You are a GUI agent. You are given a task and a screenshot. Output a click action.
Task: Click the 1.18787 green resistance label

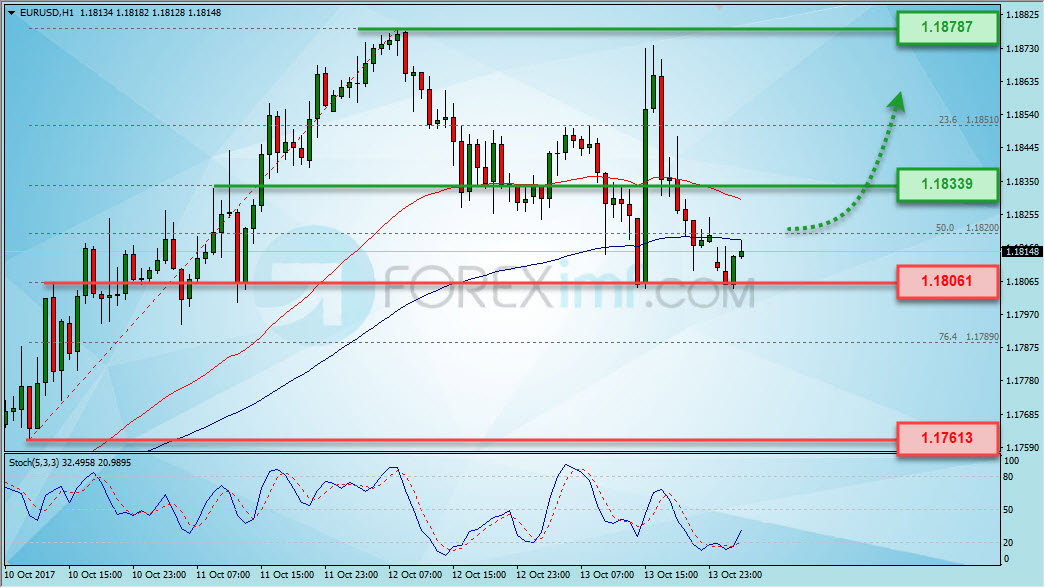pyautogui.click(x=947, y=27)
